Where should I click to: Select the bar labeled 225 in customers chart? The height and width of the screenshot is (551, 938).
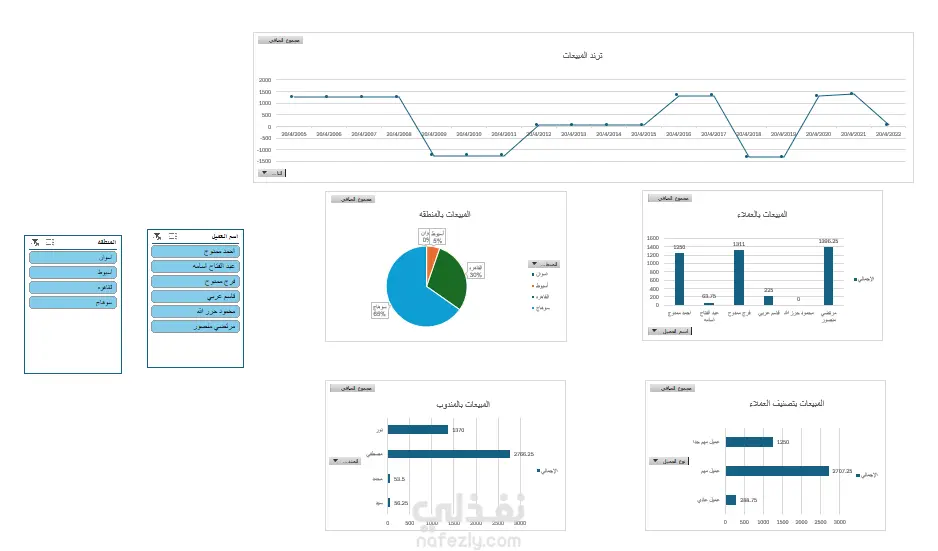(x=768, y=300)
